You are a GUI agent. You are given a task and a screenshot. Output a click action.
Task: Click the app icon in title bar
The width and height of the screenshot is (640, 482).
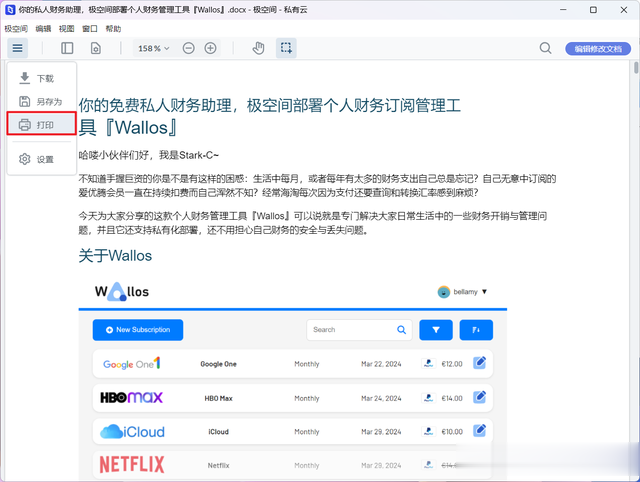click(x=10, y=10)
